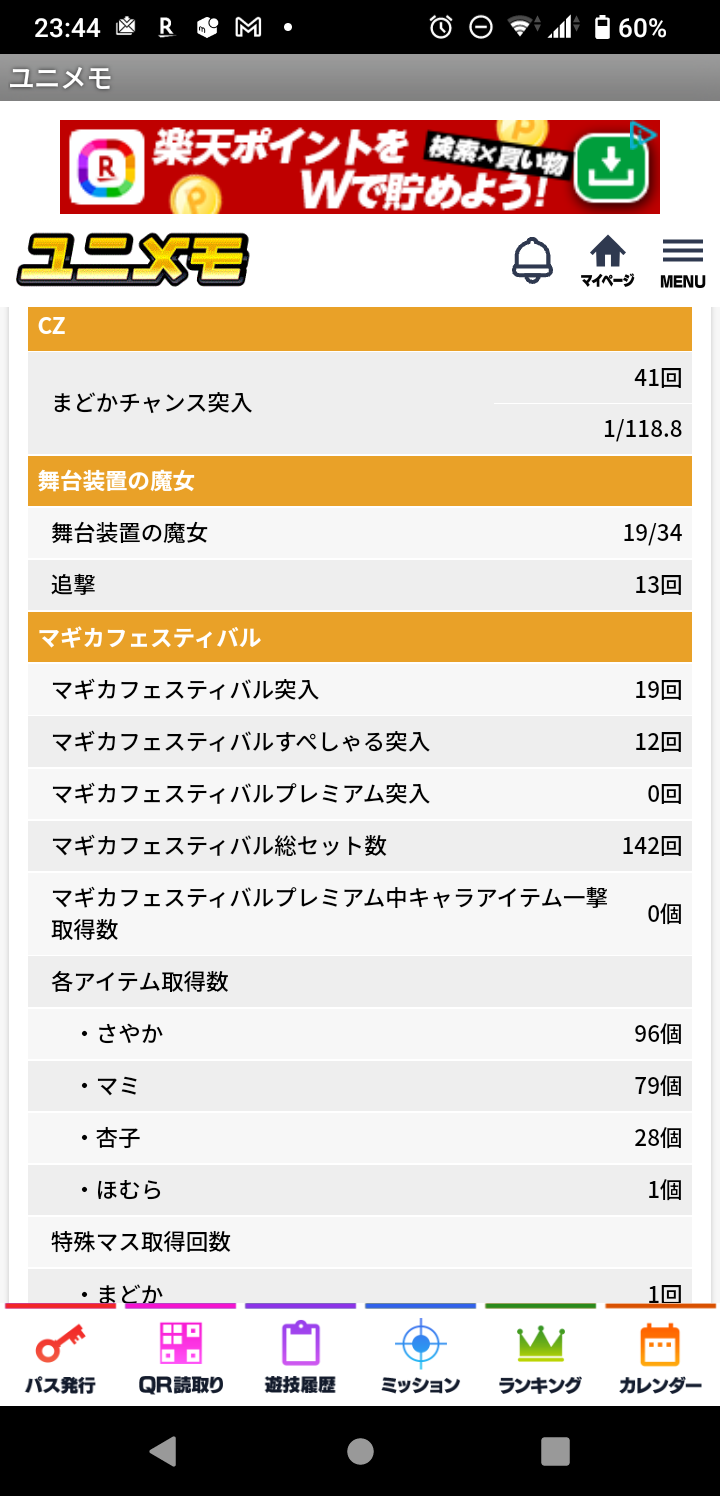This screenshot has width=720, height=1496.
Task: Tap Android back navigation button
Action: click(163, 1450)
